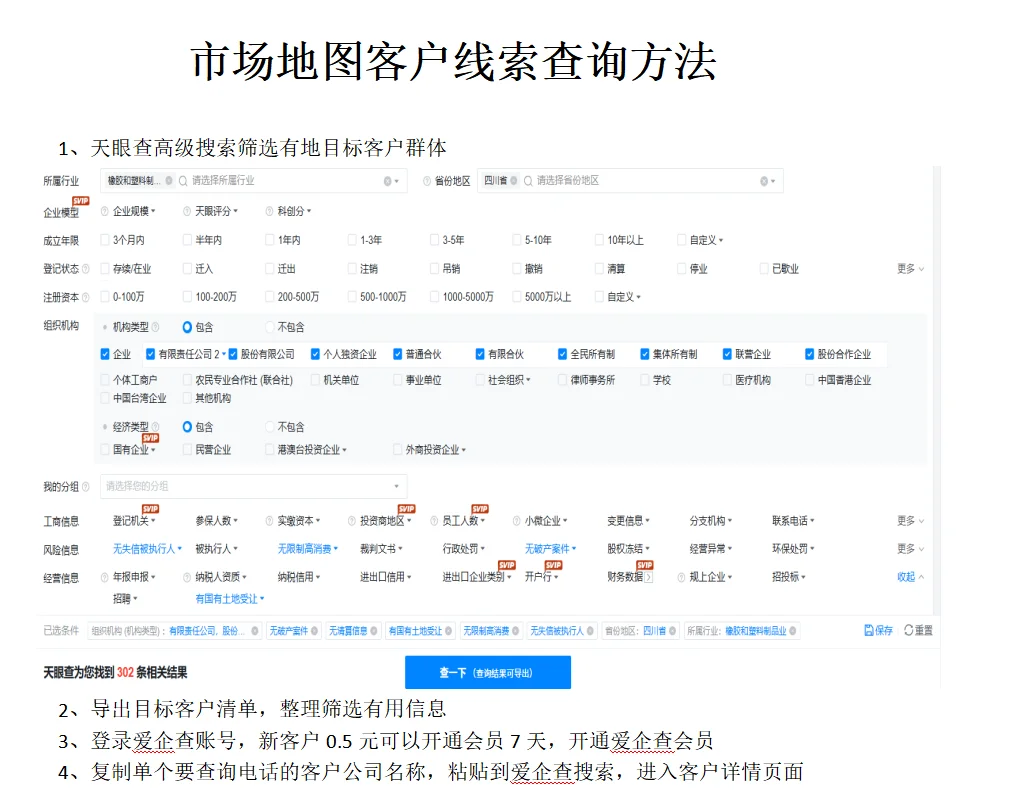Check the 民营企业 checkbox
Screen dimensions: 1019x795
187,449
